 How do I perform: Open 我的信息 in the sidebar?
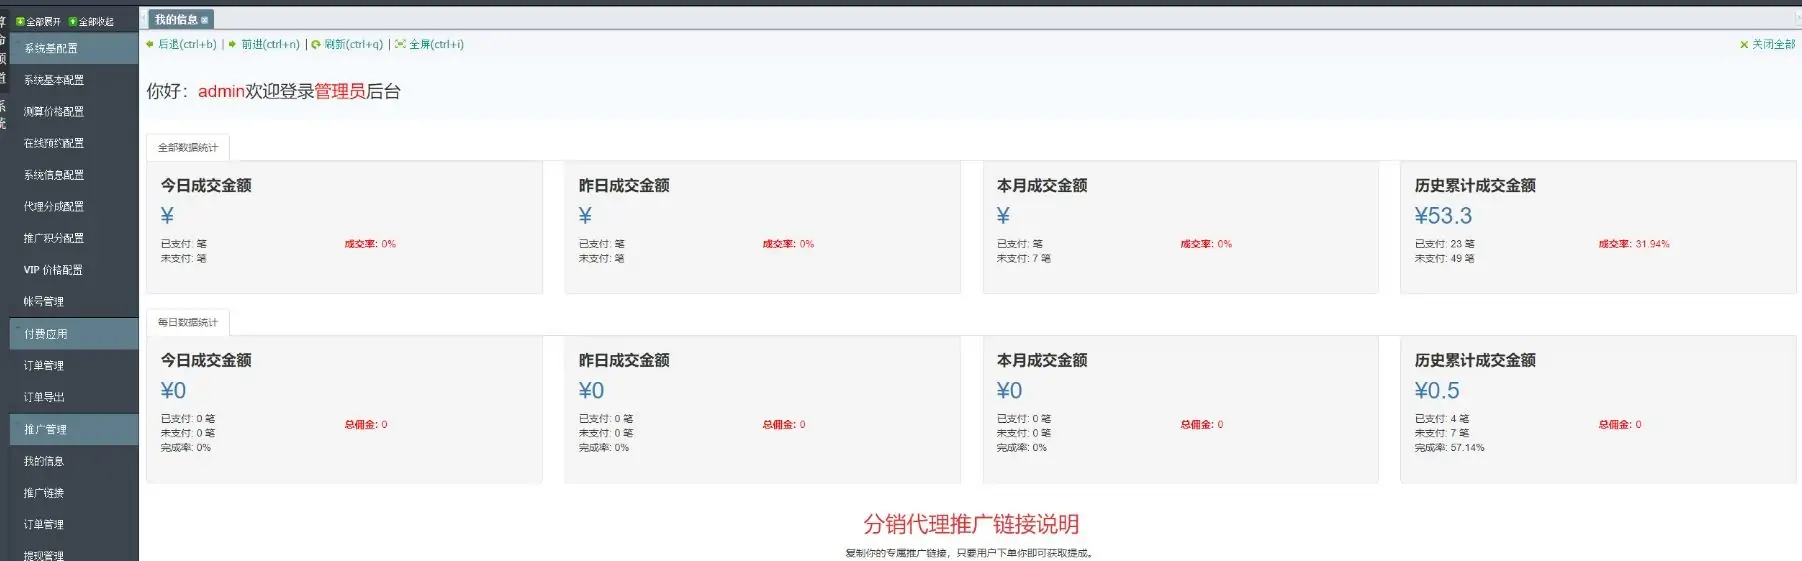(44, 461)
